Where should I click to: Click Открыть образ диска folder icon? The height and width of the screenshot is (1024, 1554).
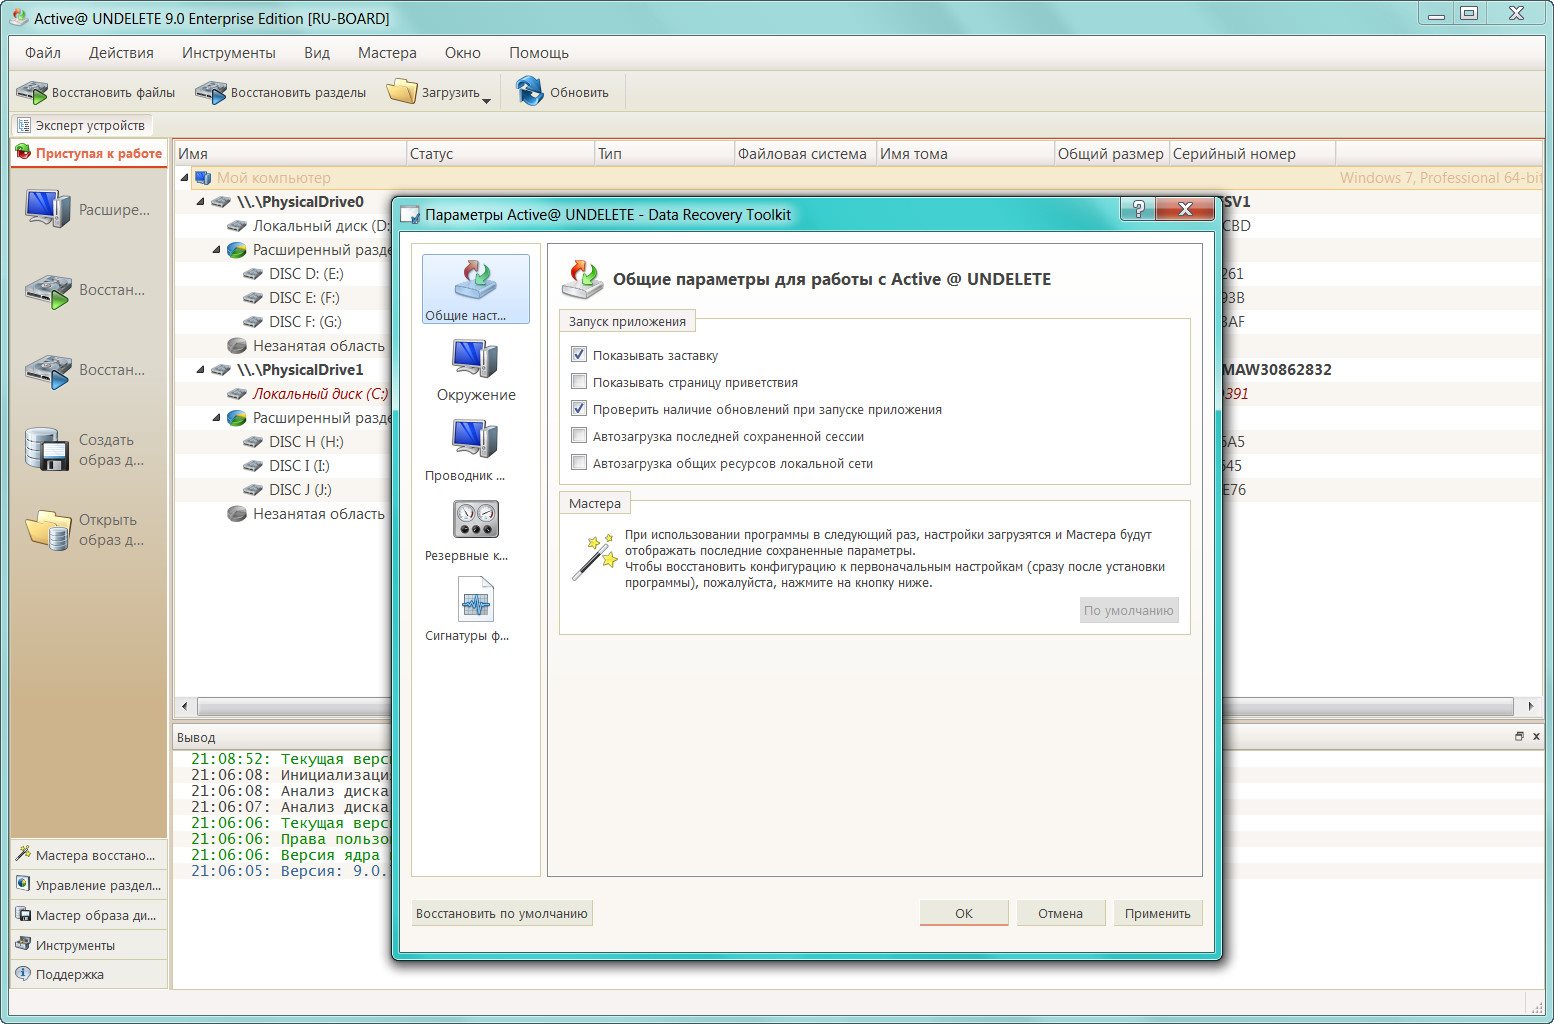coord(48,530)
